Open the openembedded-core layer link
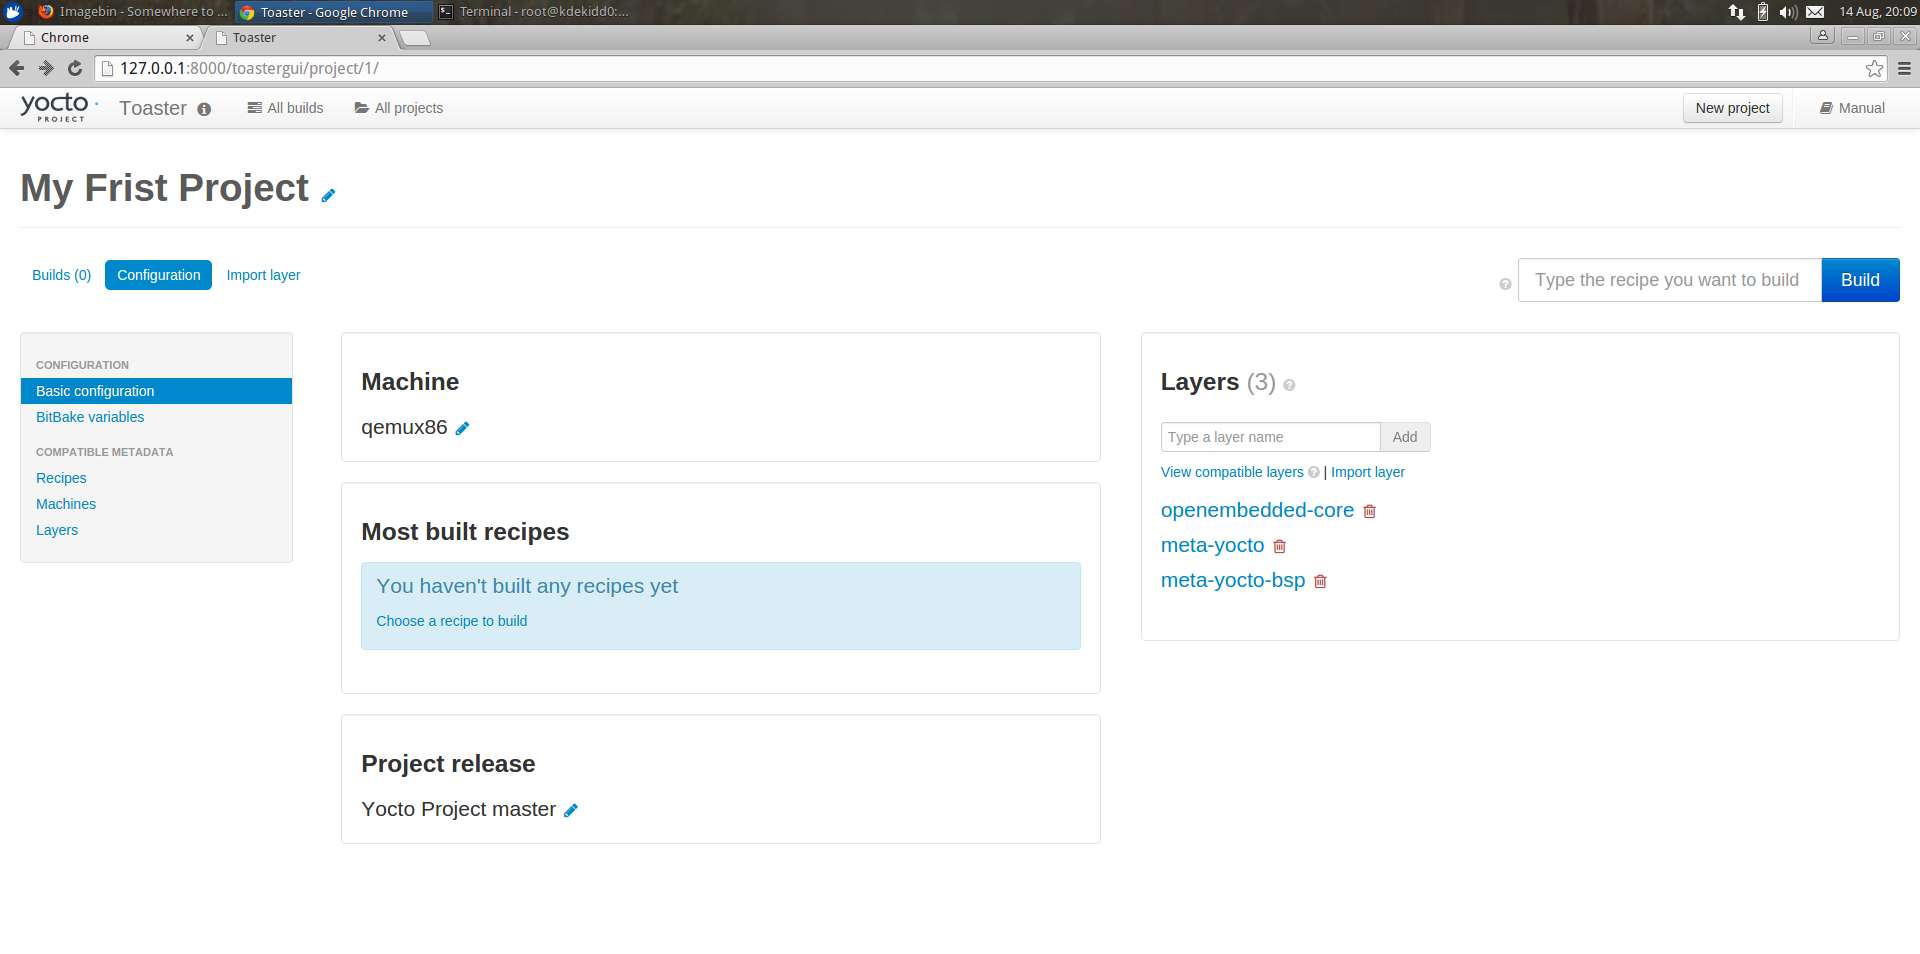Screen dimensions: 1920x954 tap(1257, 510)
